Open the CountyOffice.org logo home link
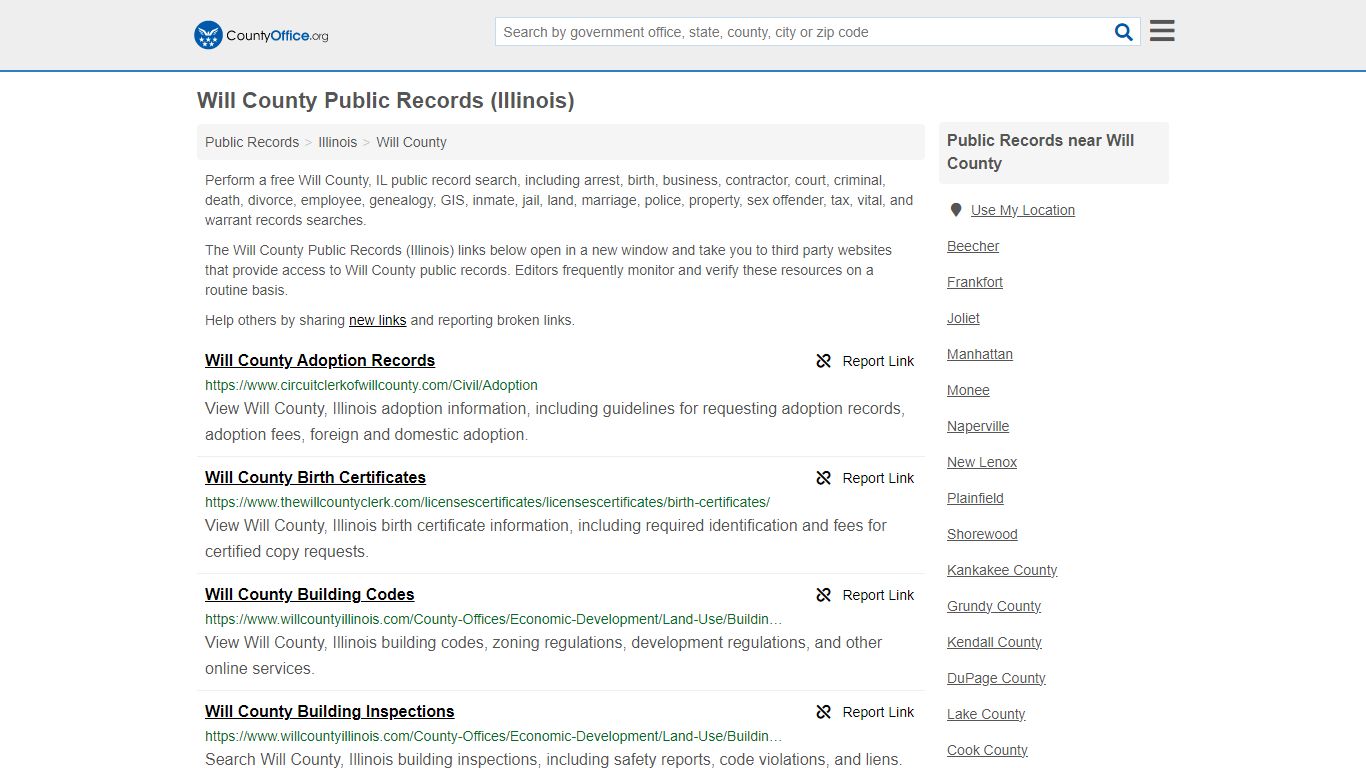The image size is (1366, 768). pos(261,35)
